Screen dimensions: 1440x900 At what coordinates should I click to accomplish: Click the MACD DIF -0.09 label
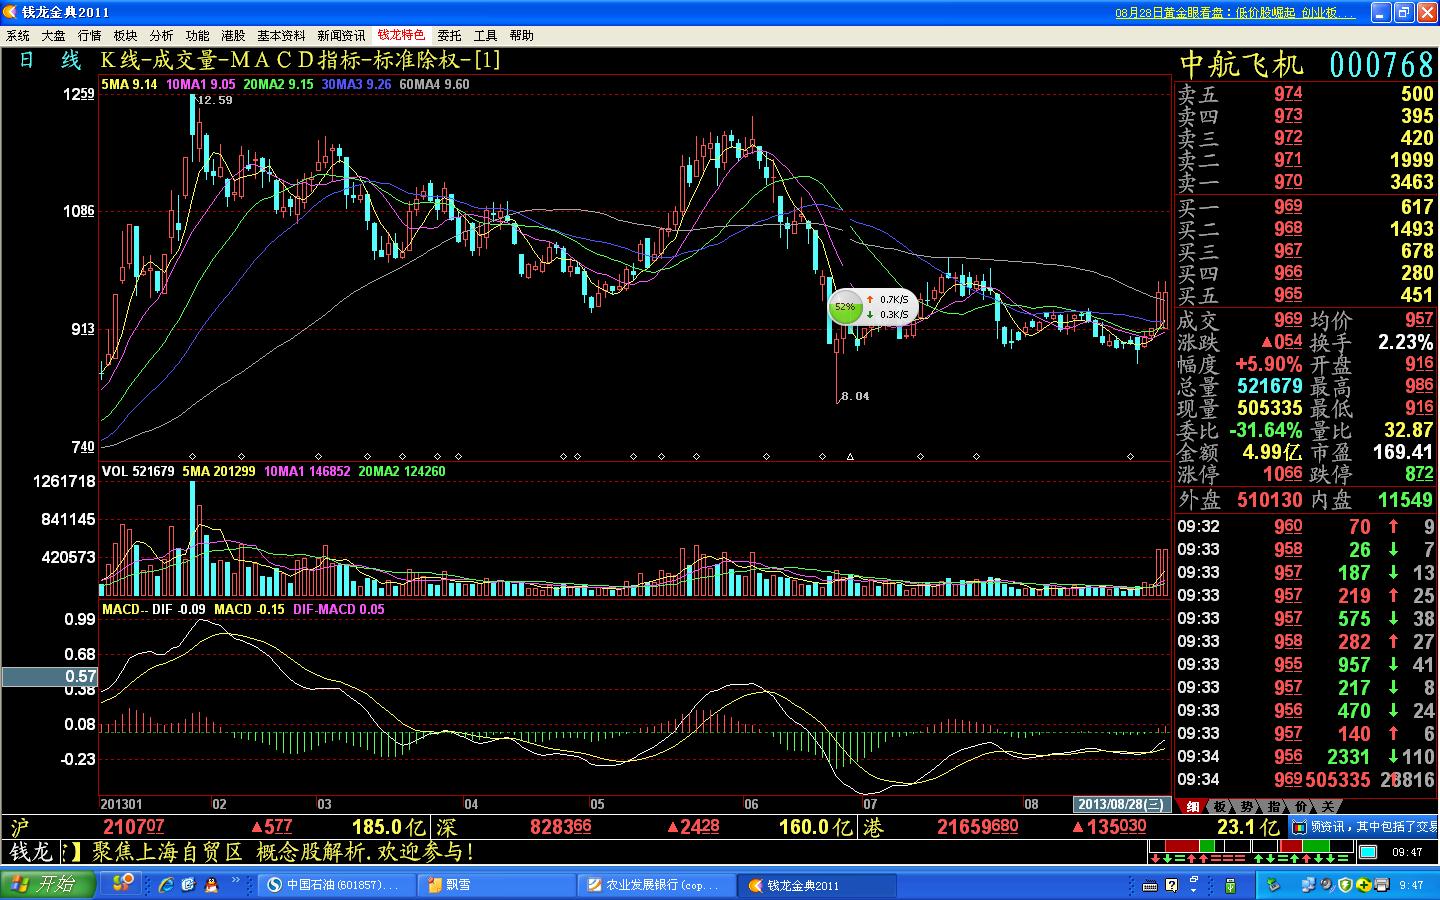coord(154,609)
